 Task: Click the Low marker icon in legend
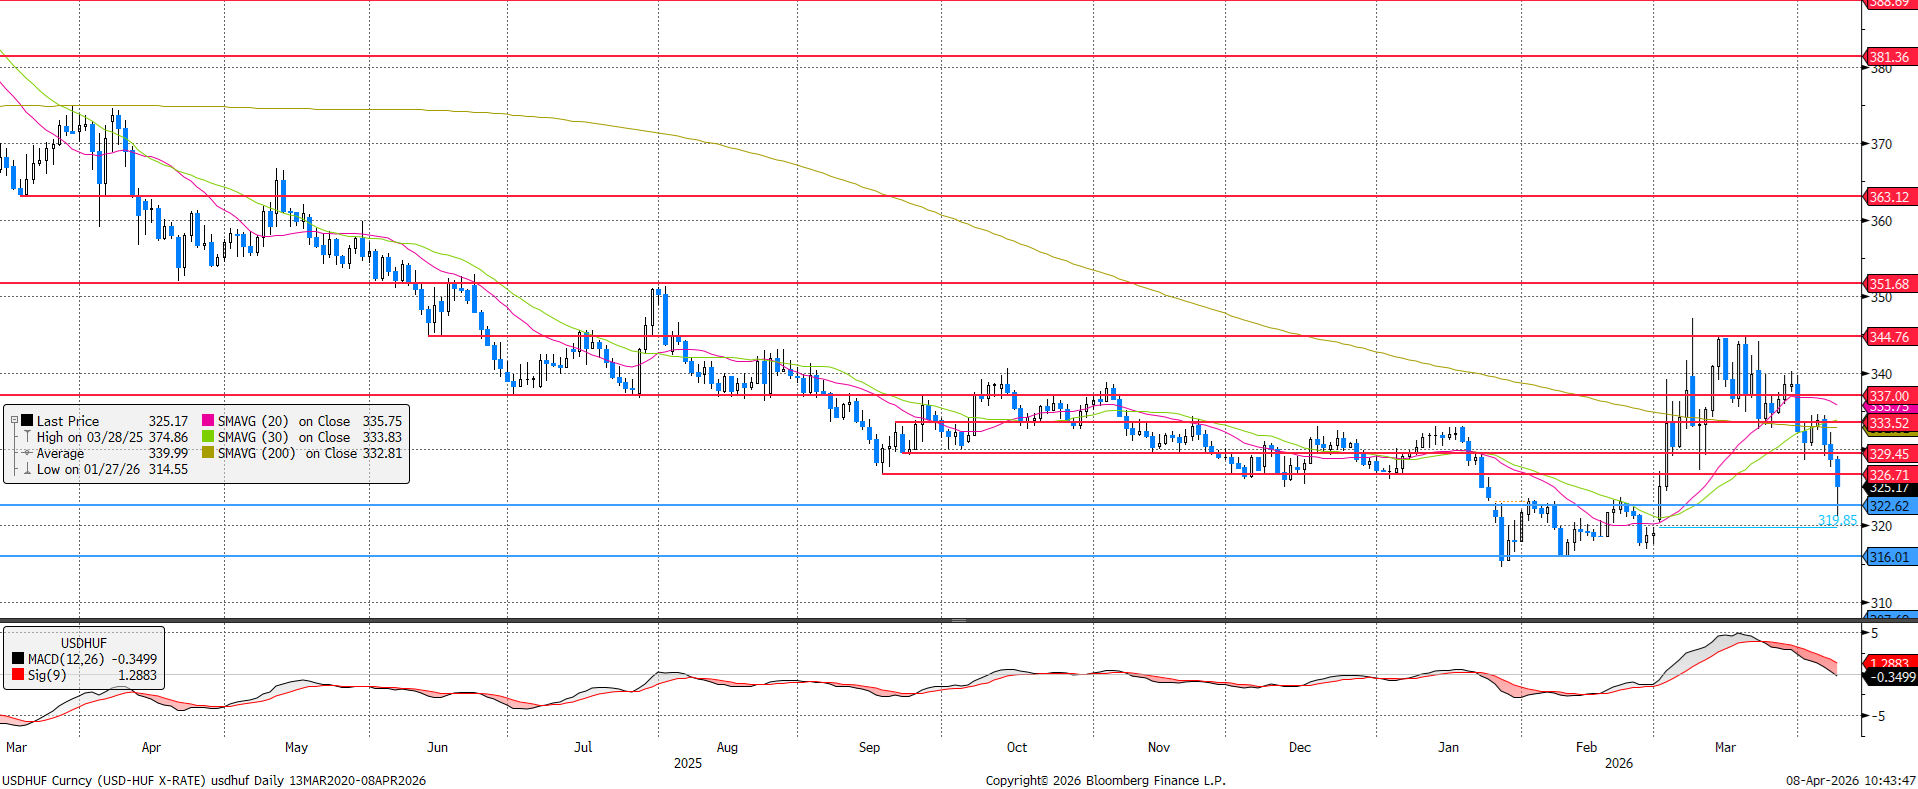[27, 469]
